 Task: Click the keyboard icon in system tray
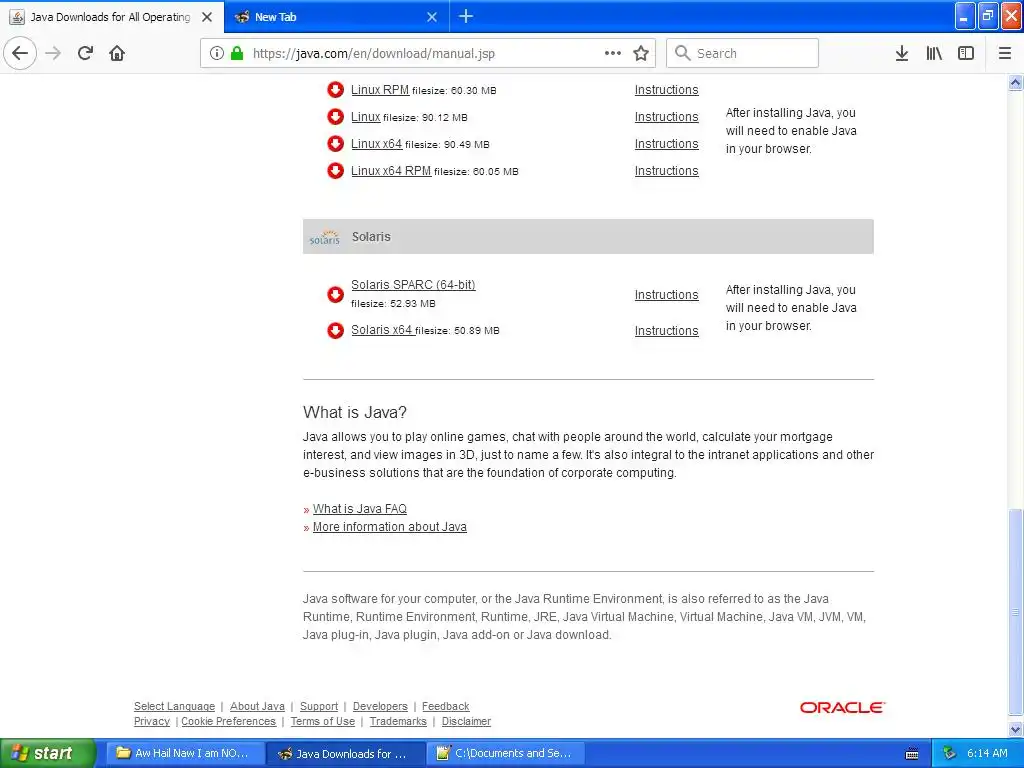tap(912, 754)
